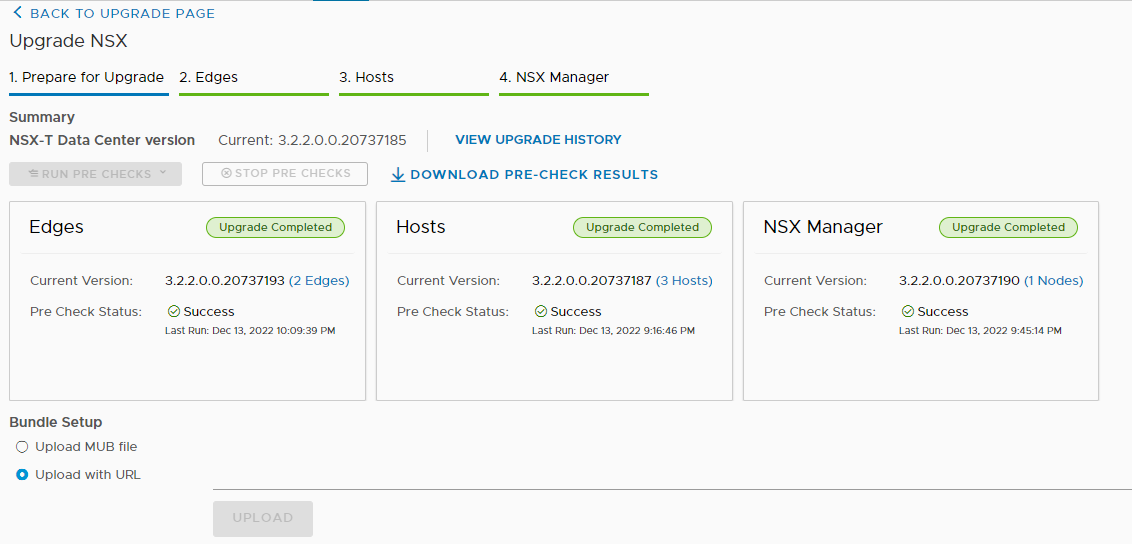Click the Hosts card title

click(421, 227)
